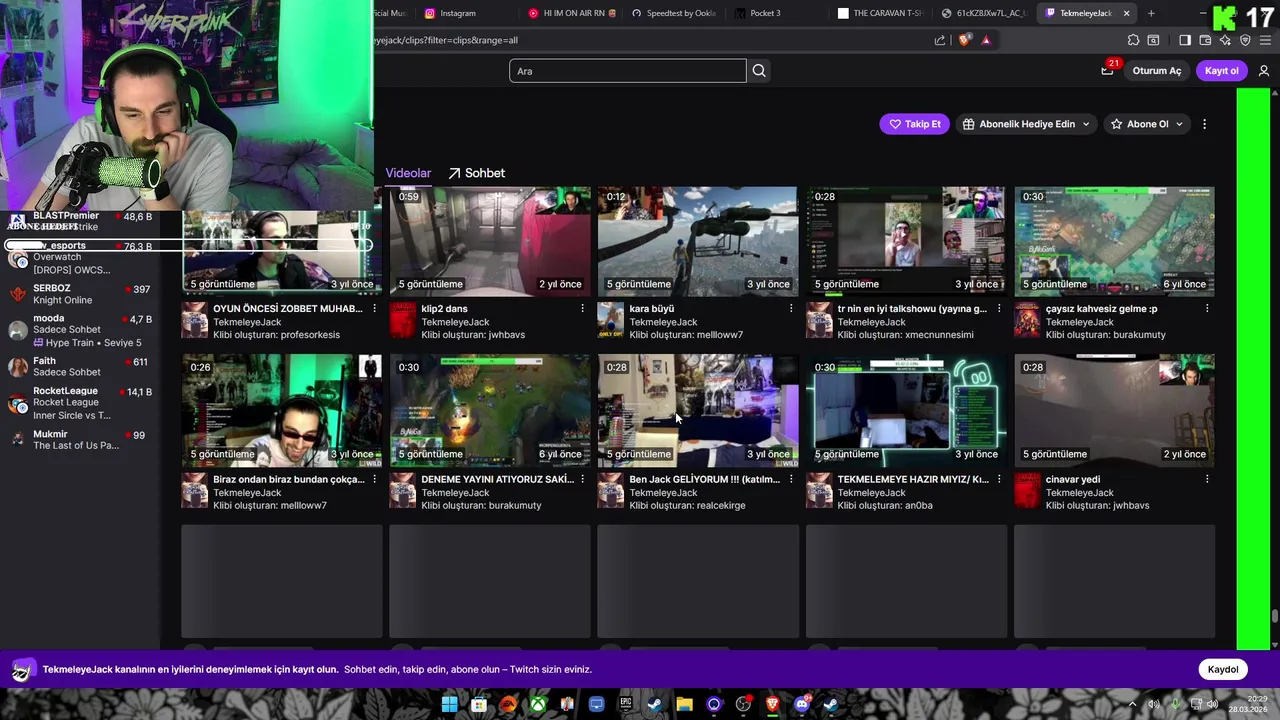Screen dimensions: 1280x720
Task: Switch to THE CARAVAN T-SH browser tab
Action: 880,13
